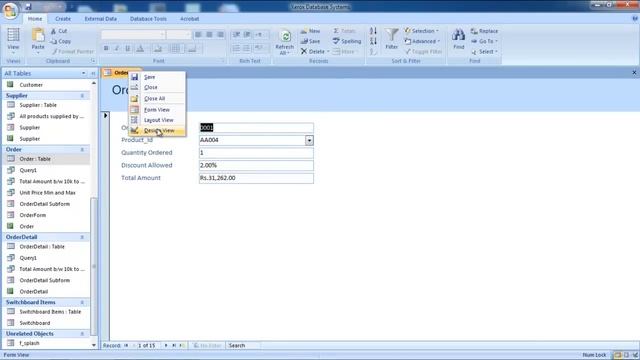Choose Save in context menu
Viewport: 640px width, 360px height.
157,77
